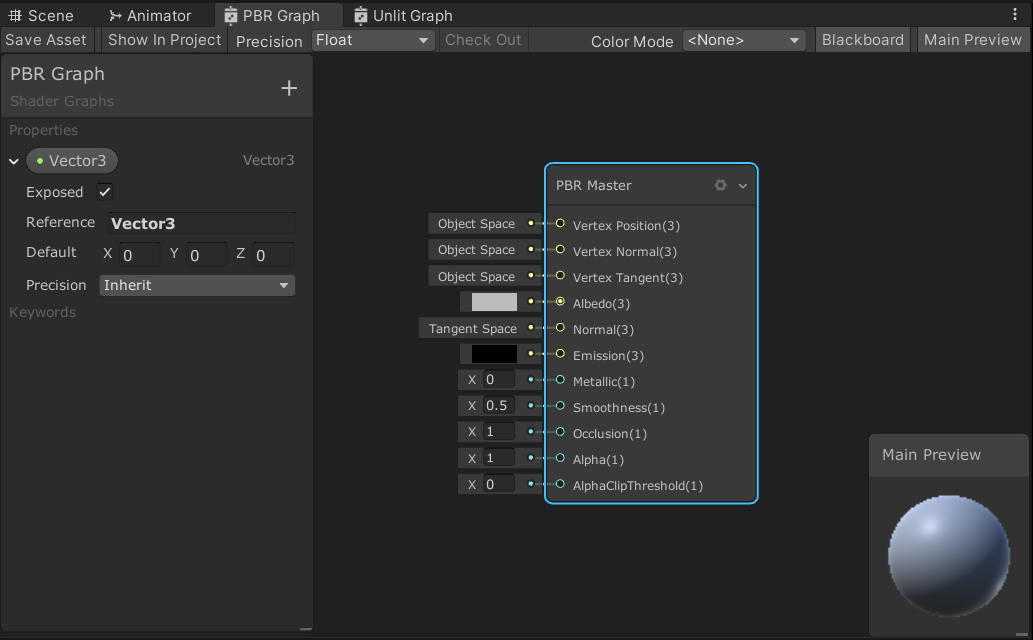Click the Emission black color swatch
This screenshot has height=640, width=1033.
(494, 354)
